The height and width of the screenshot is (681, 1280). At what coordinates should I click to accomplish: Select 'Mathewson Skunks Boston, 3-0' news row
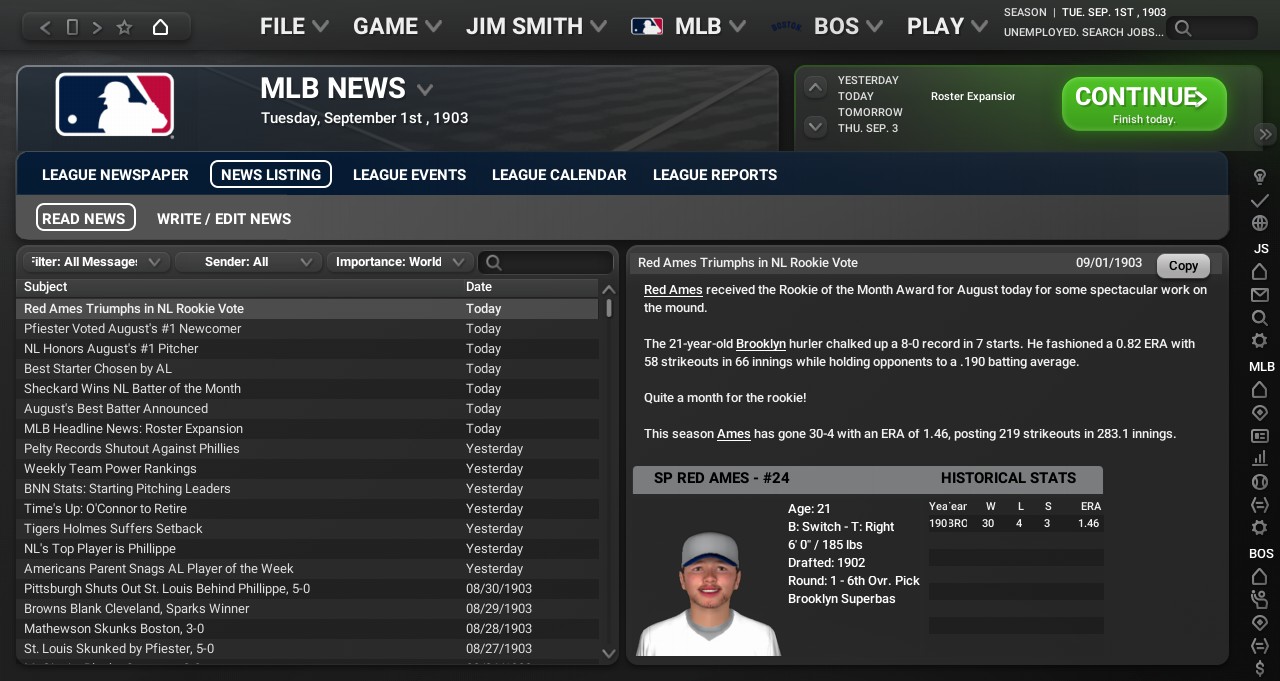point(308,628)
